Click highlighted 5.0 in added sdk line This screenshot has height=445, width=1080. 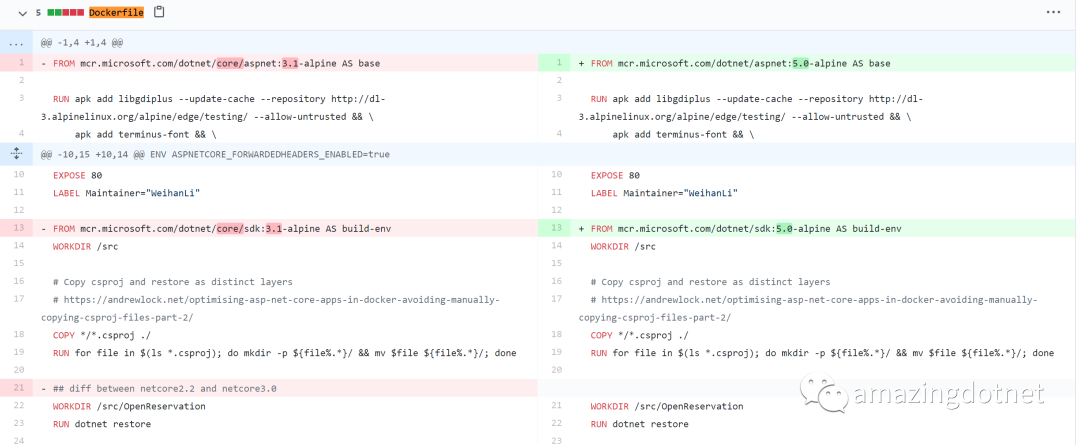(x=785, y=229)
